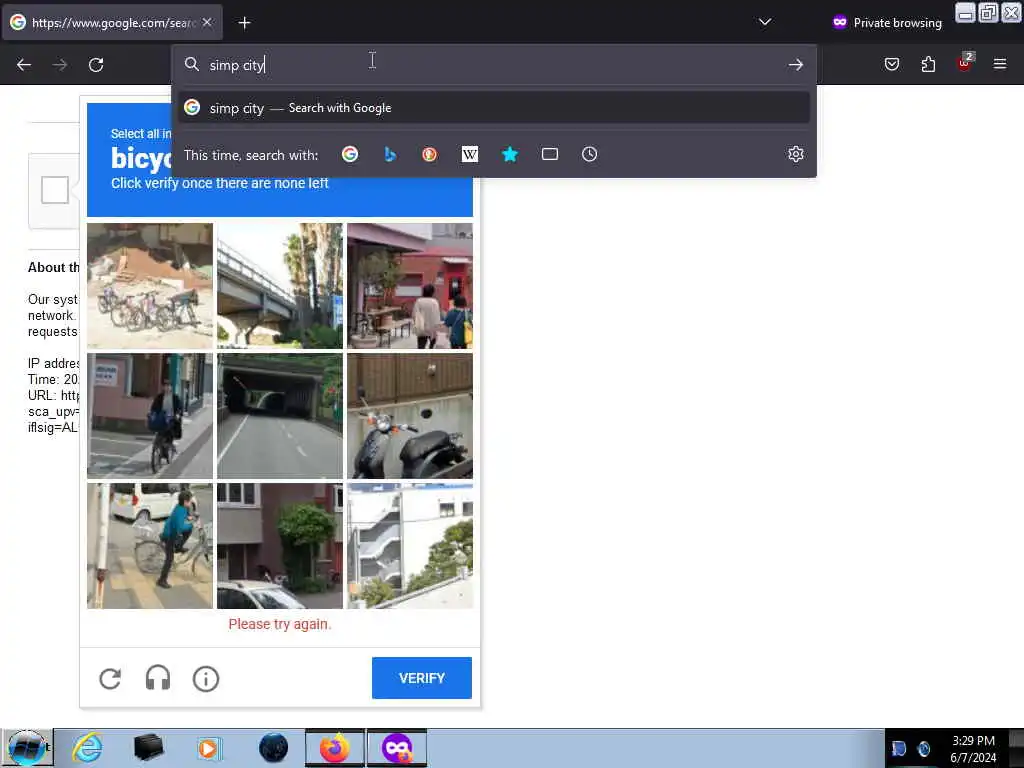This screenshot has width=1024, height=768.
Task: Choose 'simp city — Search with Google' suggestion
Action: click(x=494, y=108)
